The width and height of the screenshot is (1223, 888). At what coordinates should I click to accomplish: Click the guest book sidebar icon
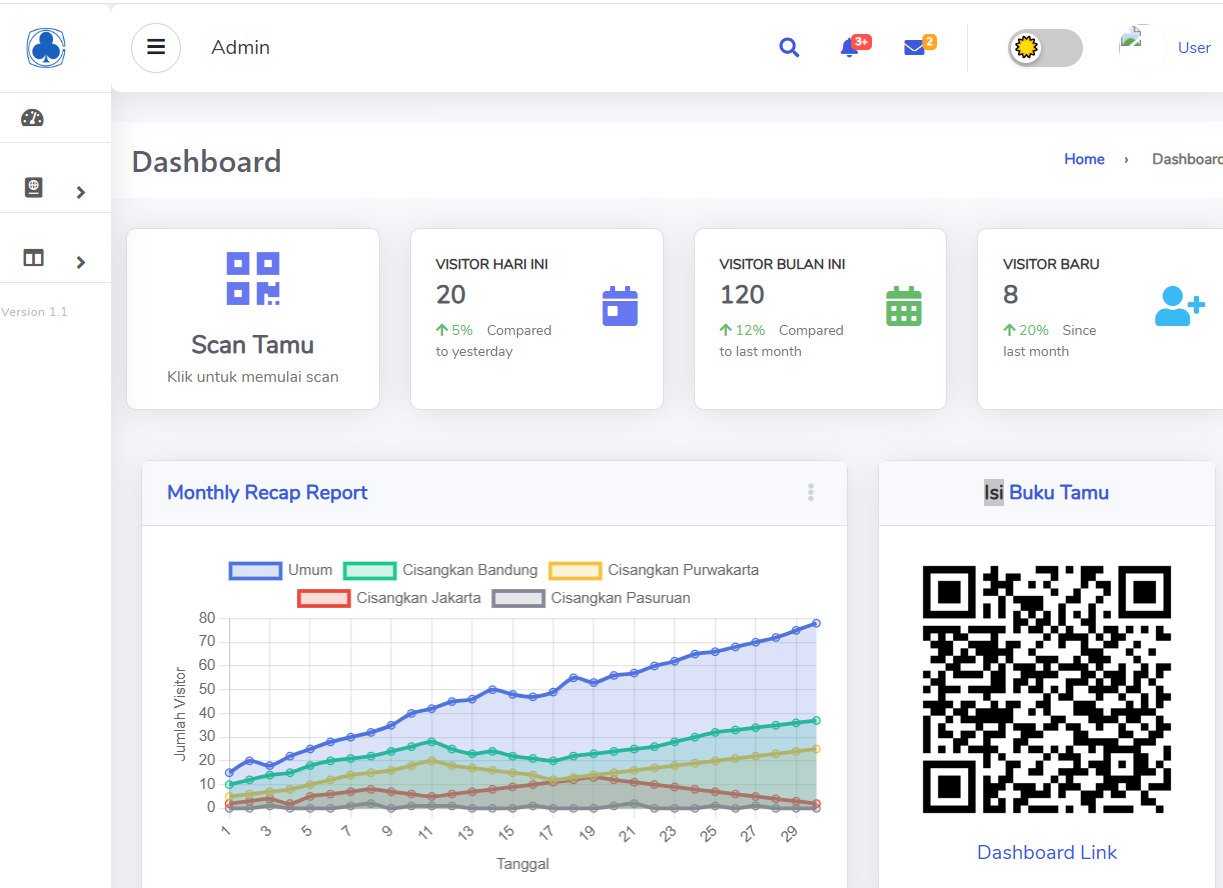(33, 187)
